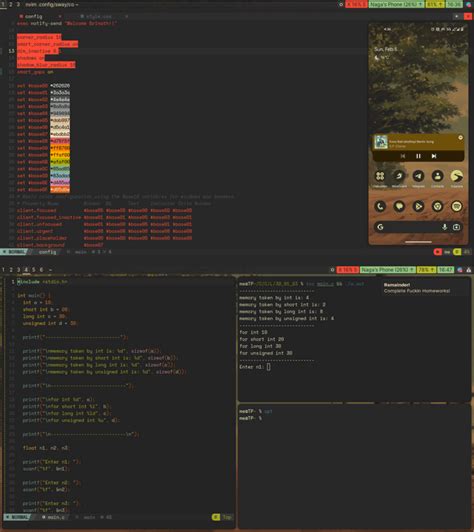Skip to next track on phone widget
This screenshot has height=532, width=474.
(434, 156)
